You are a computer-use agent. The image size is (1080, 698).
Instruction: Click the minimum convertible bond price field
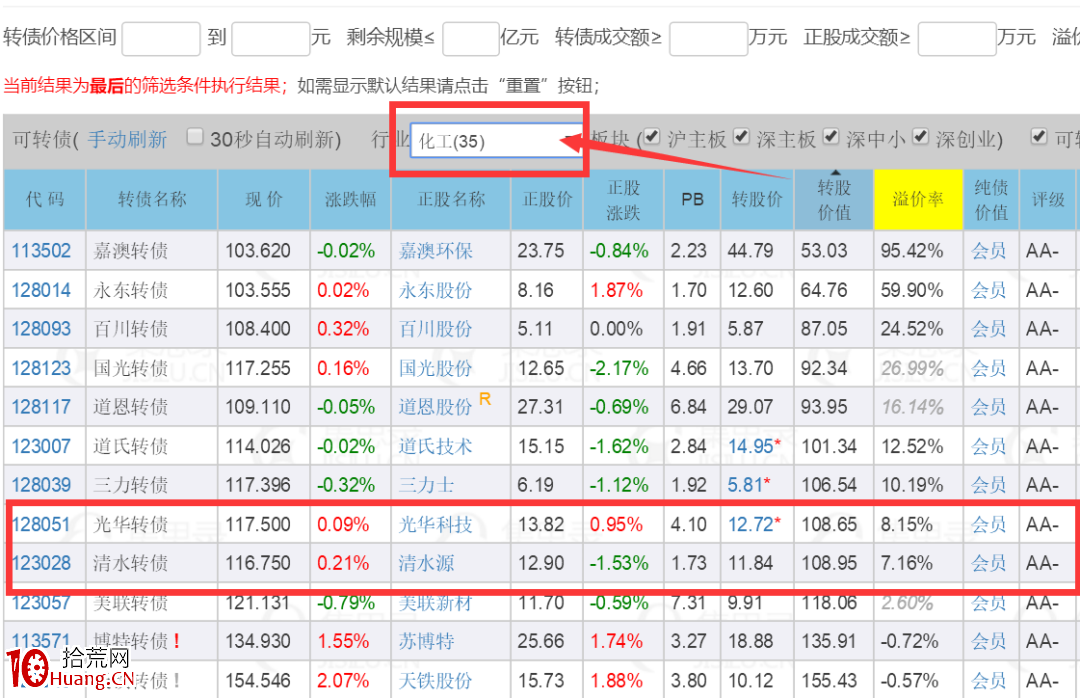point(161,39)
